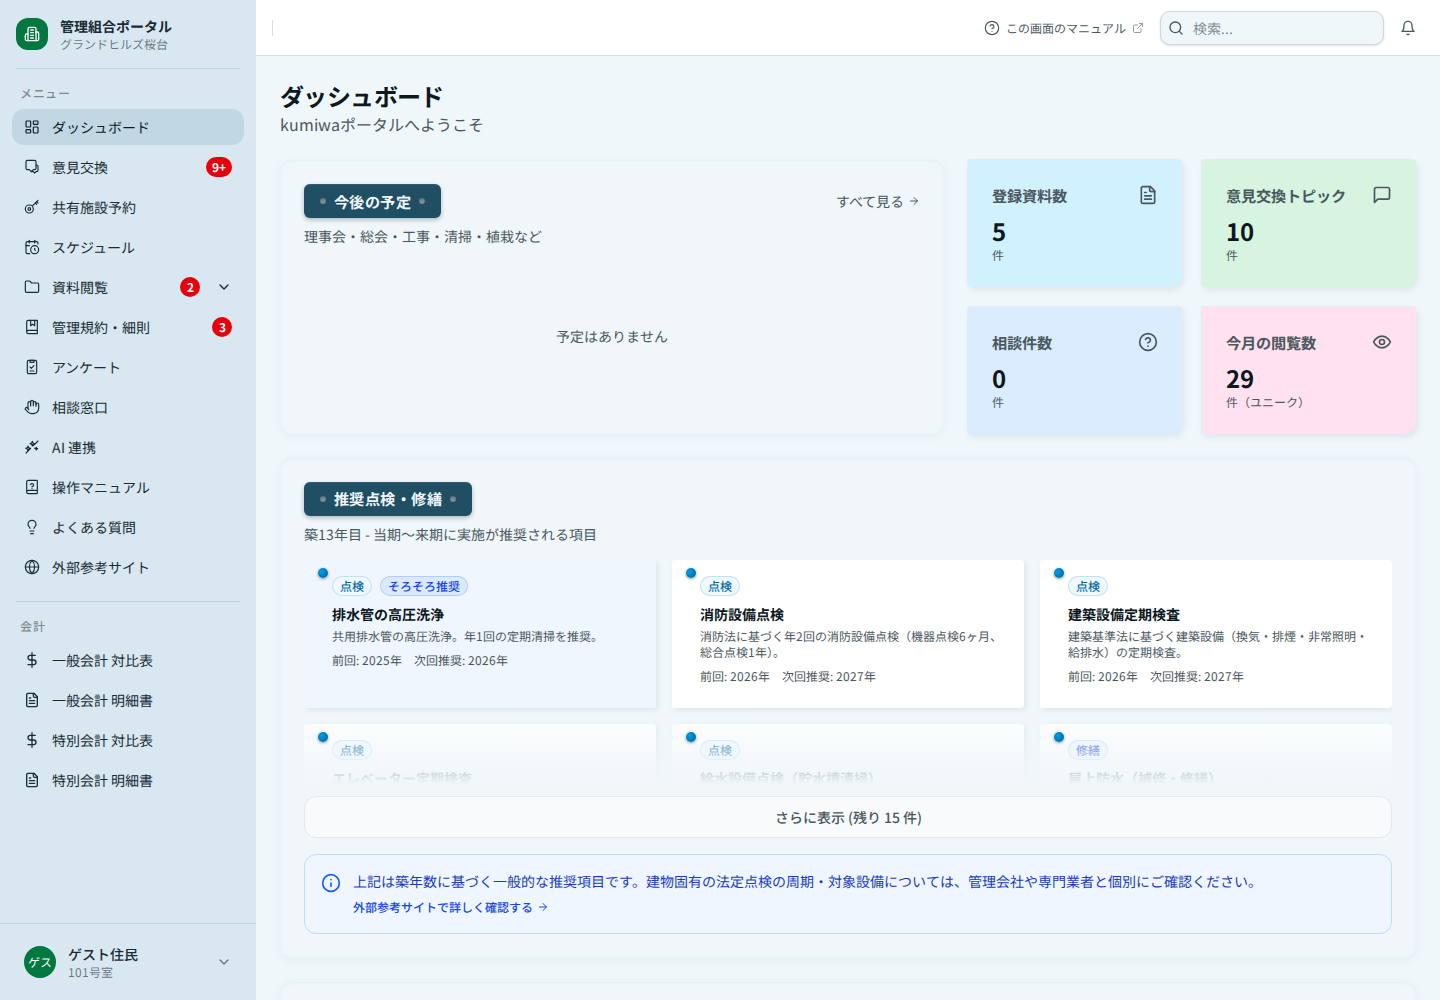Click the red badge 2 on 資料閲覧
Image resolution: width=1440 pixels, height=1000 pixels.
190,287
